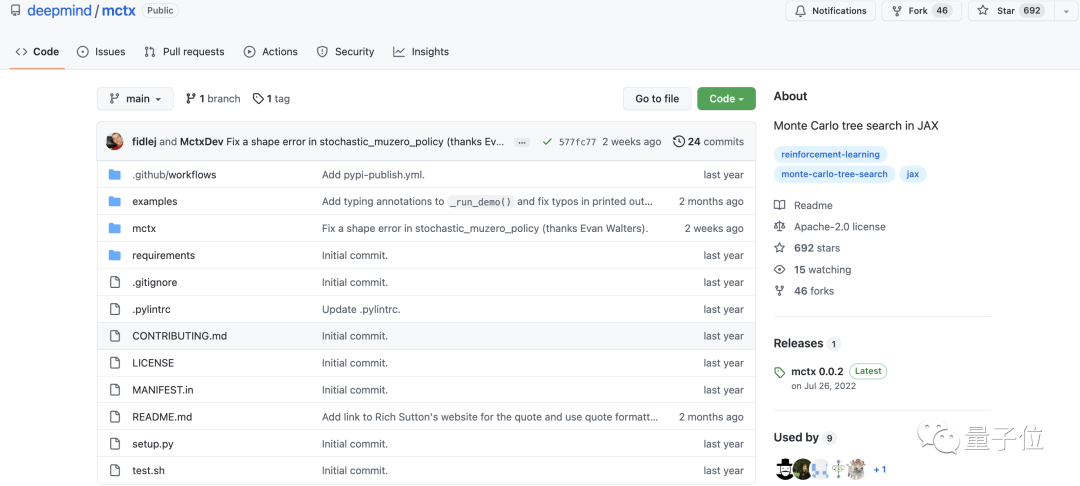View the 24 commits history
The image size is (1080, 486).
[709, 142]
